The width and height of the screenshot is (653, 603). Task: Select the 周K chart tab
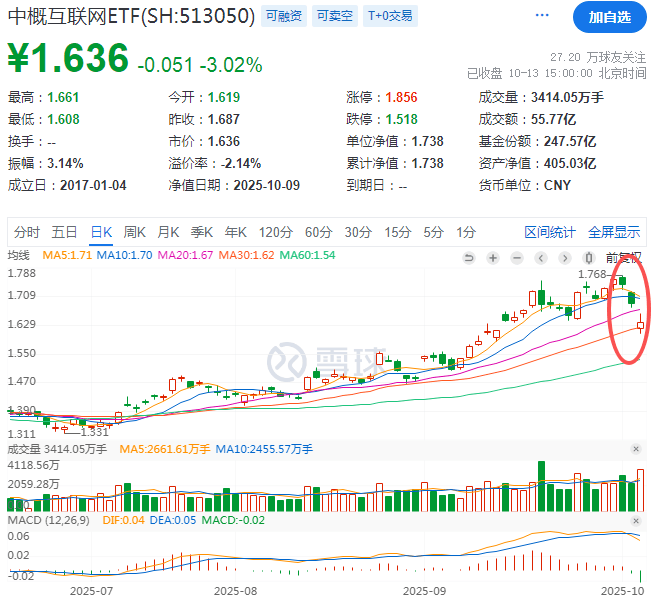(134, 232)
